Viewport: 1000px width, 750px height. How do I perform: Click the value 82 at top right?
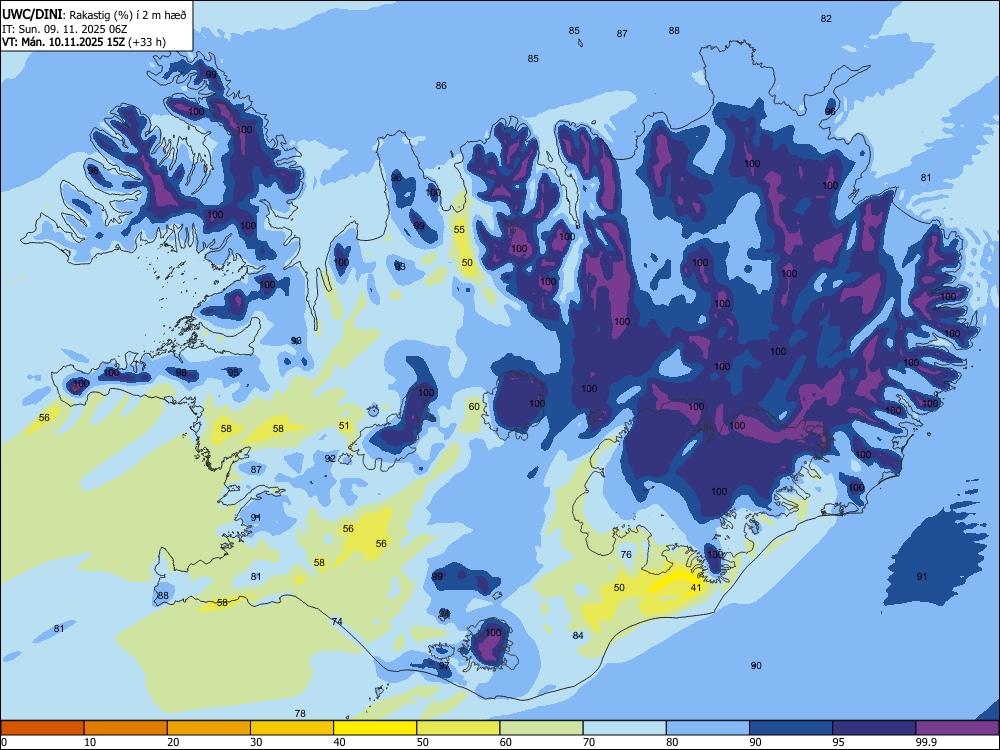[826, 18]
